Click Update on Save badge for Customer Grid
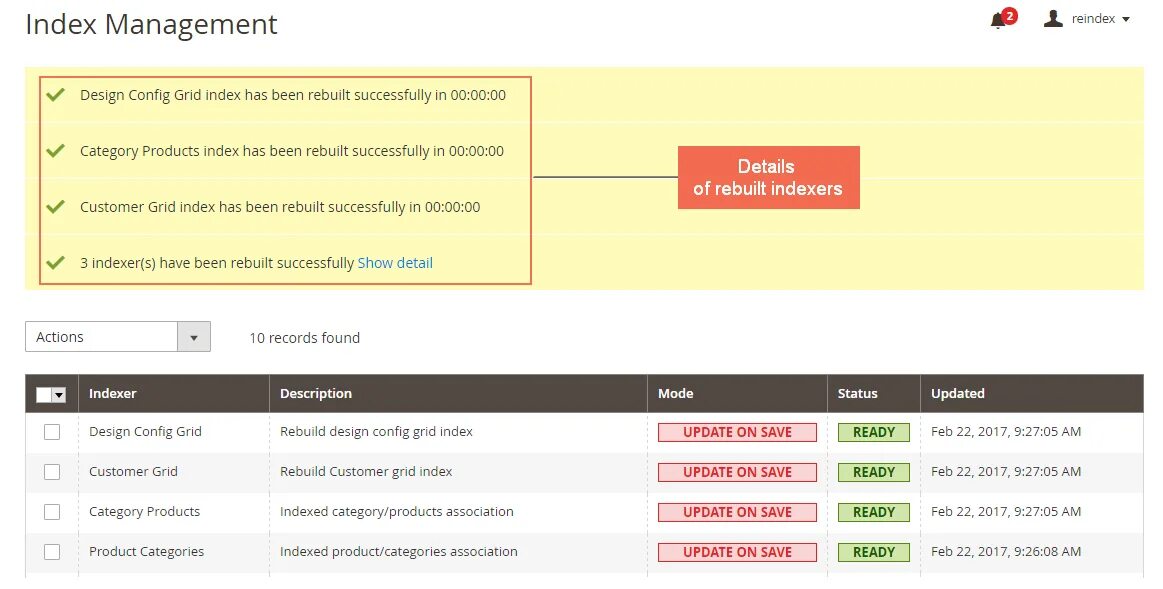The width and height of the screenshot is (1163, 589). coord(737,472)
